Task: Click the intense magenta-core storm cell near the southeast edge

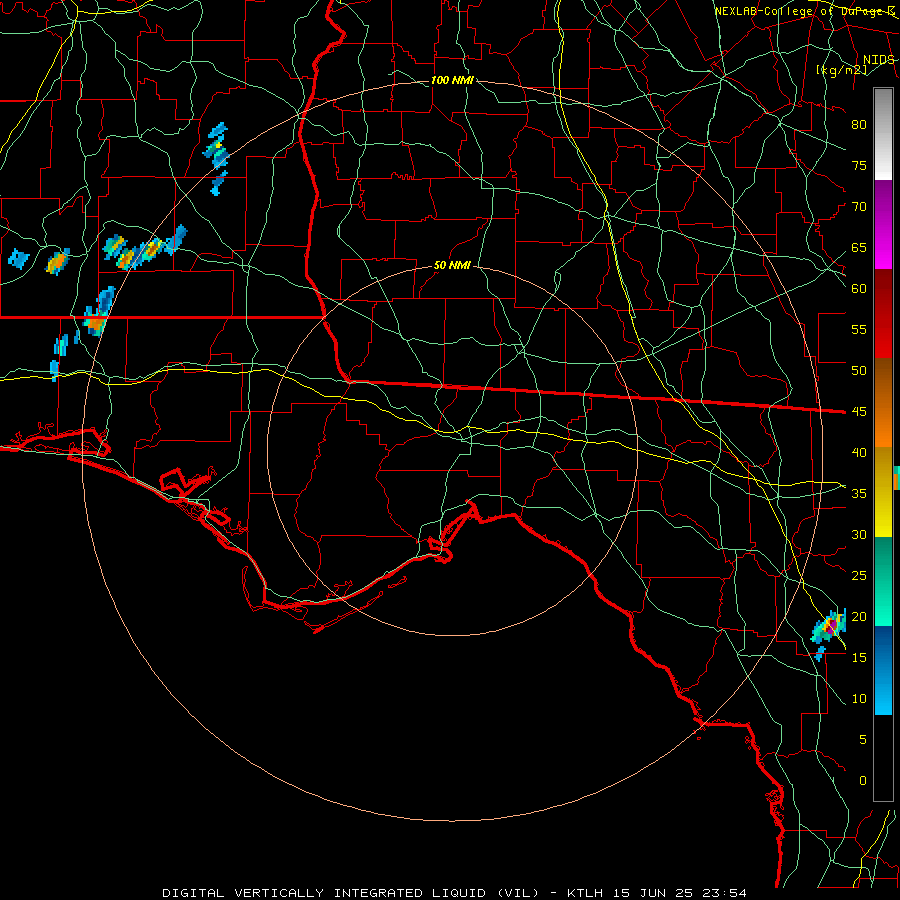Action: pos(830,626)
